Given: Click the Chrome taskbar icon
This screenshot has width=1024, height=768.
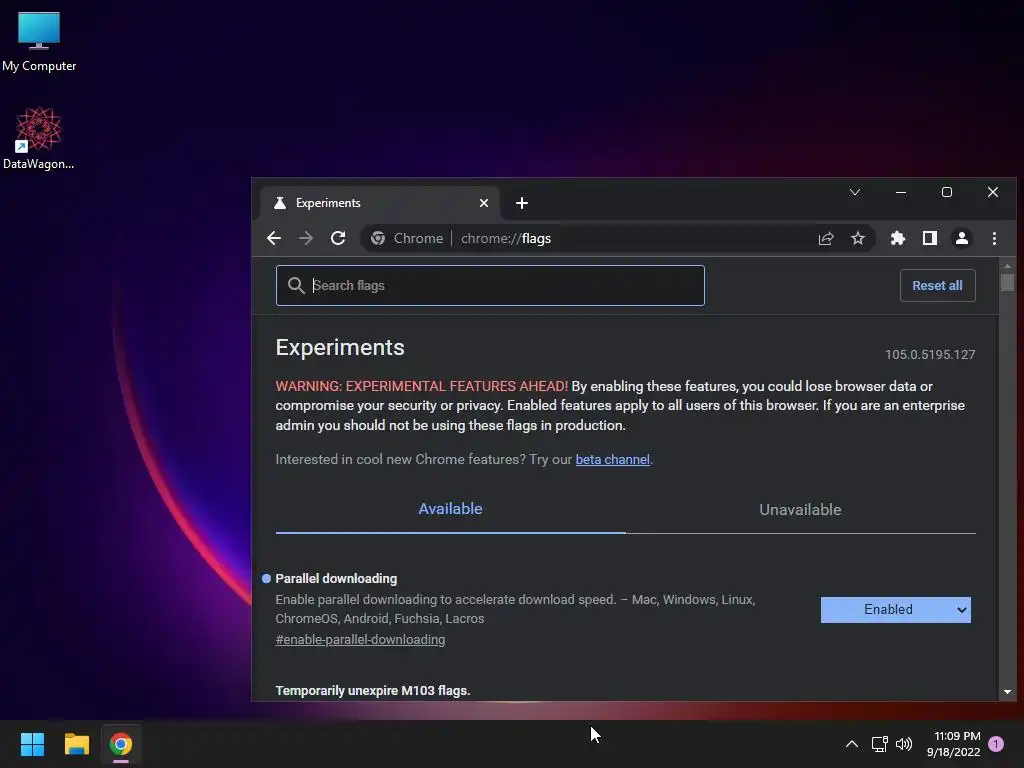Looking at the screenshot, I should [x=120, y=744].
